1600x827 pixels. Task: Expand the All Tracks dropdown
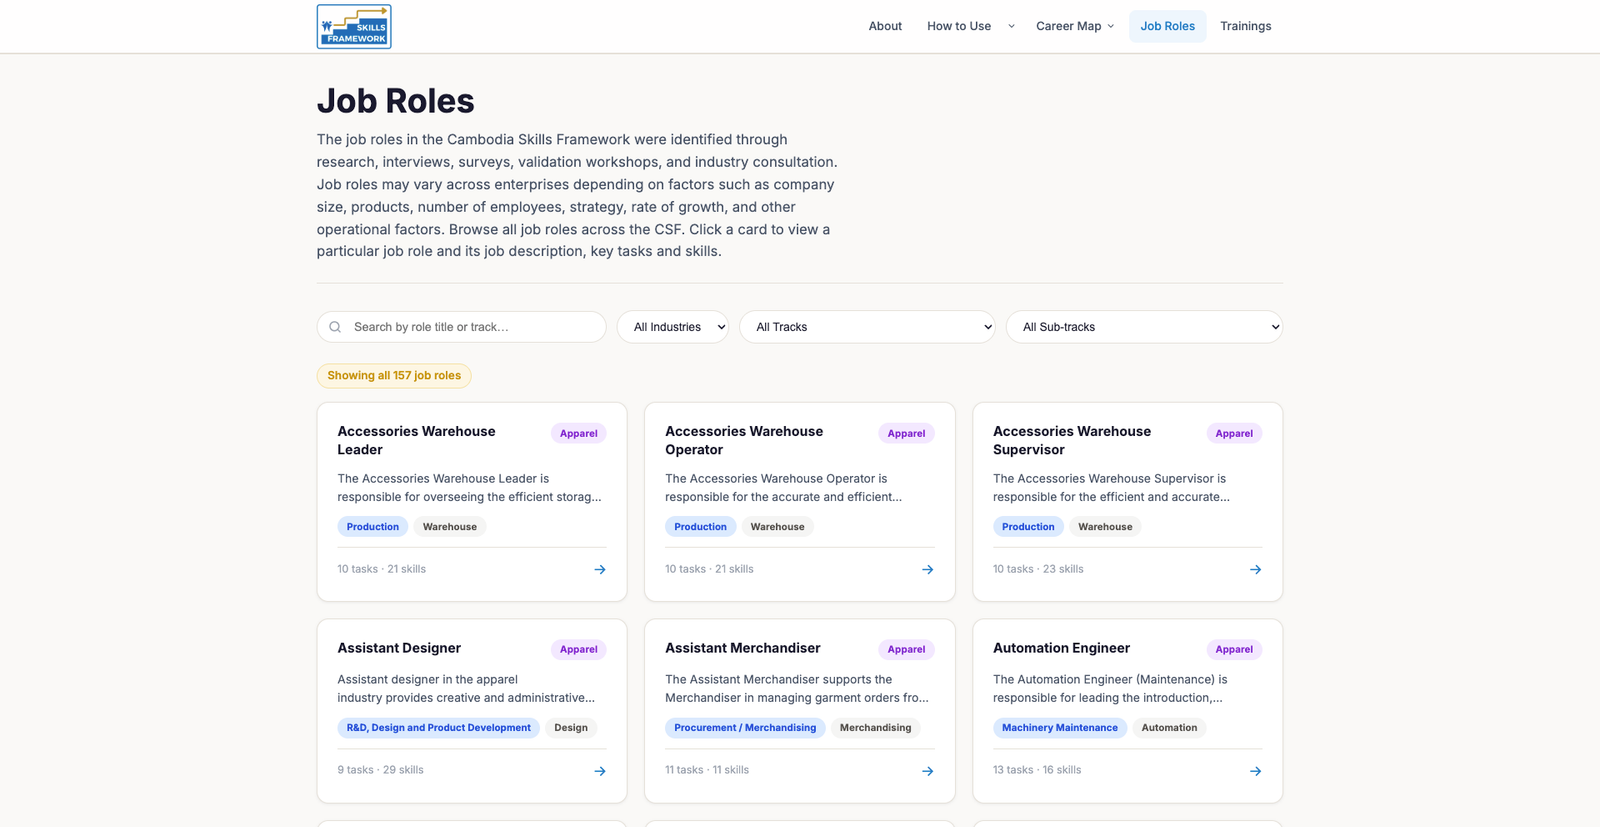tap(866, 327)
